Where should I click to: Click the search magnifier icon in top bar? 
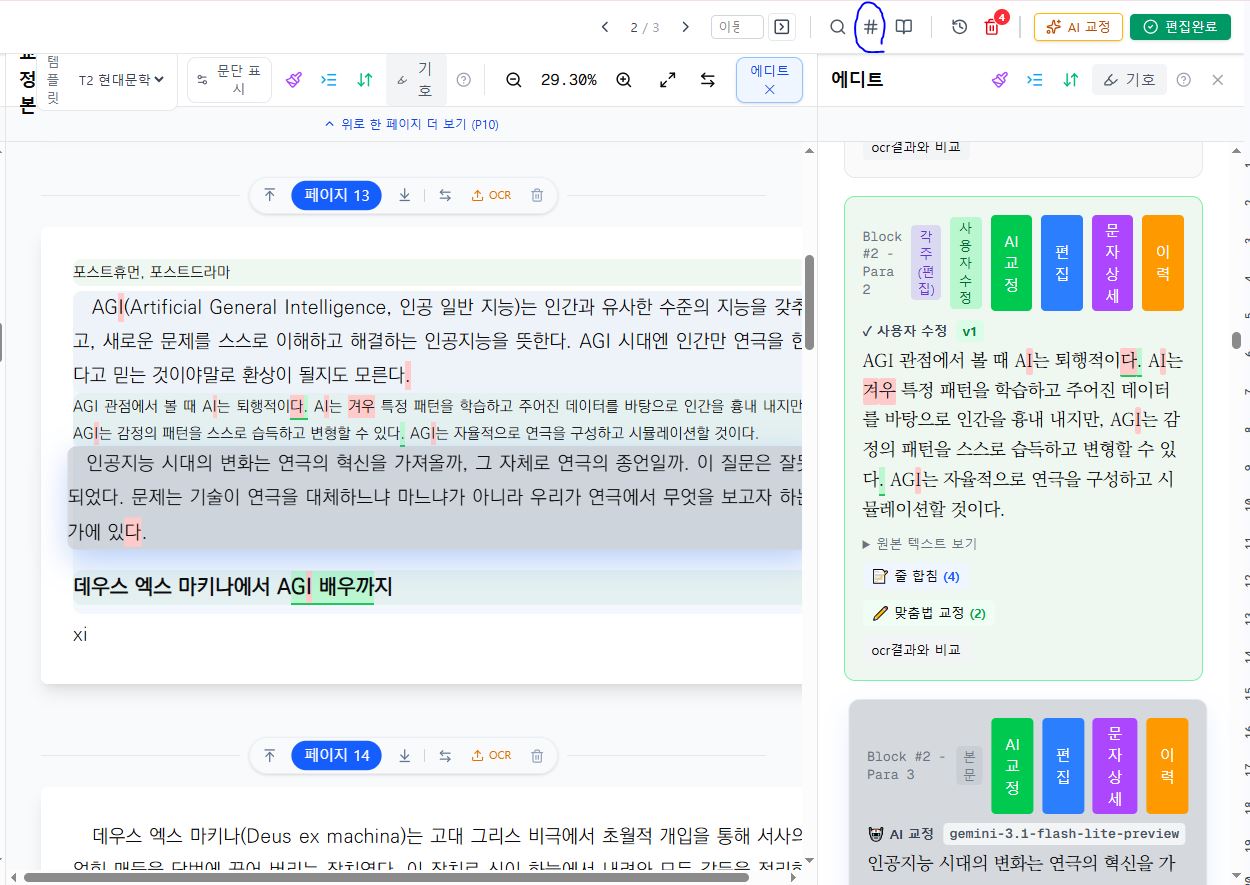[x=838, y=27]
